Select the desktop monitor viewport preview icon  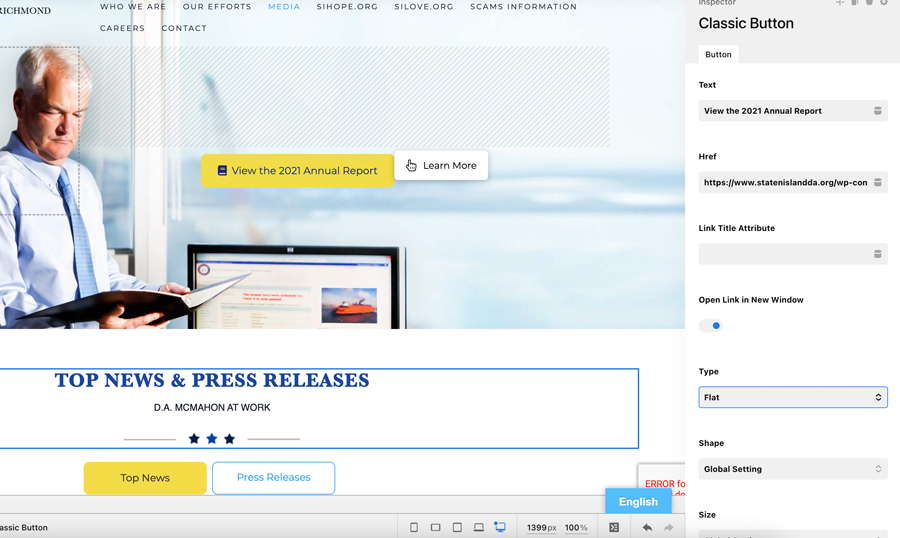point(500,527)
